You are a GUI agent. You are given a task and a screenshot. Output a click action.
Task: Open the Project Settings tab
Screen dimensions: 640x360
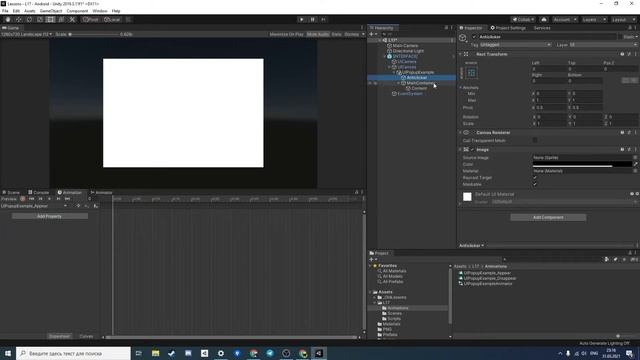pos(508,28)
